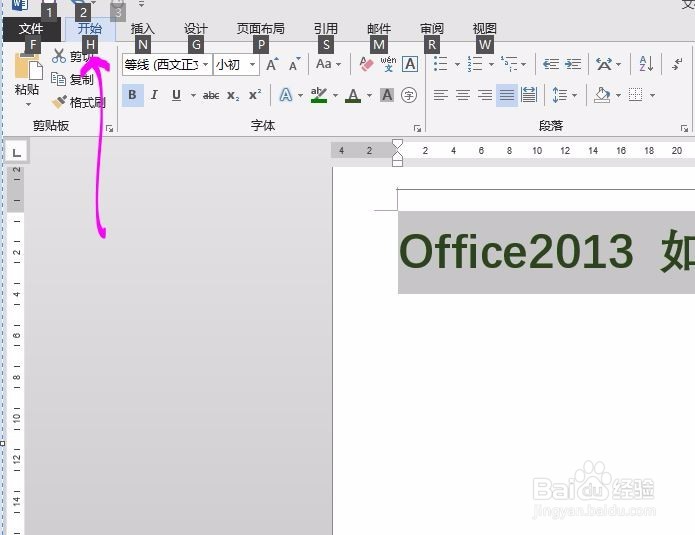
Task: Activate the 格式刷 format painter
Action: (78, 102)
